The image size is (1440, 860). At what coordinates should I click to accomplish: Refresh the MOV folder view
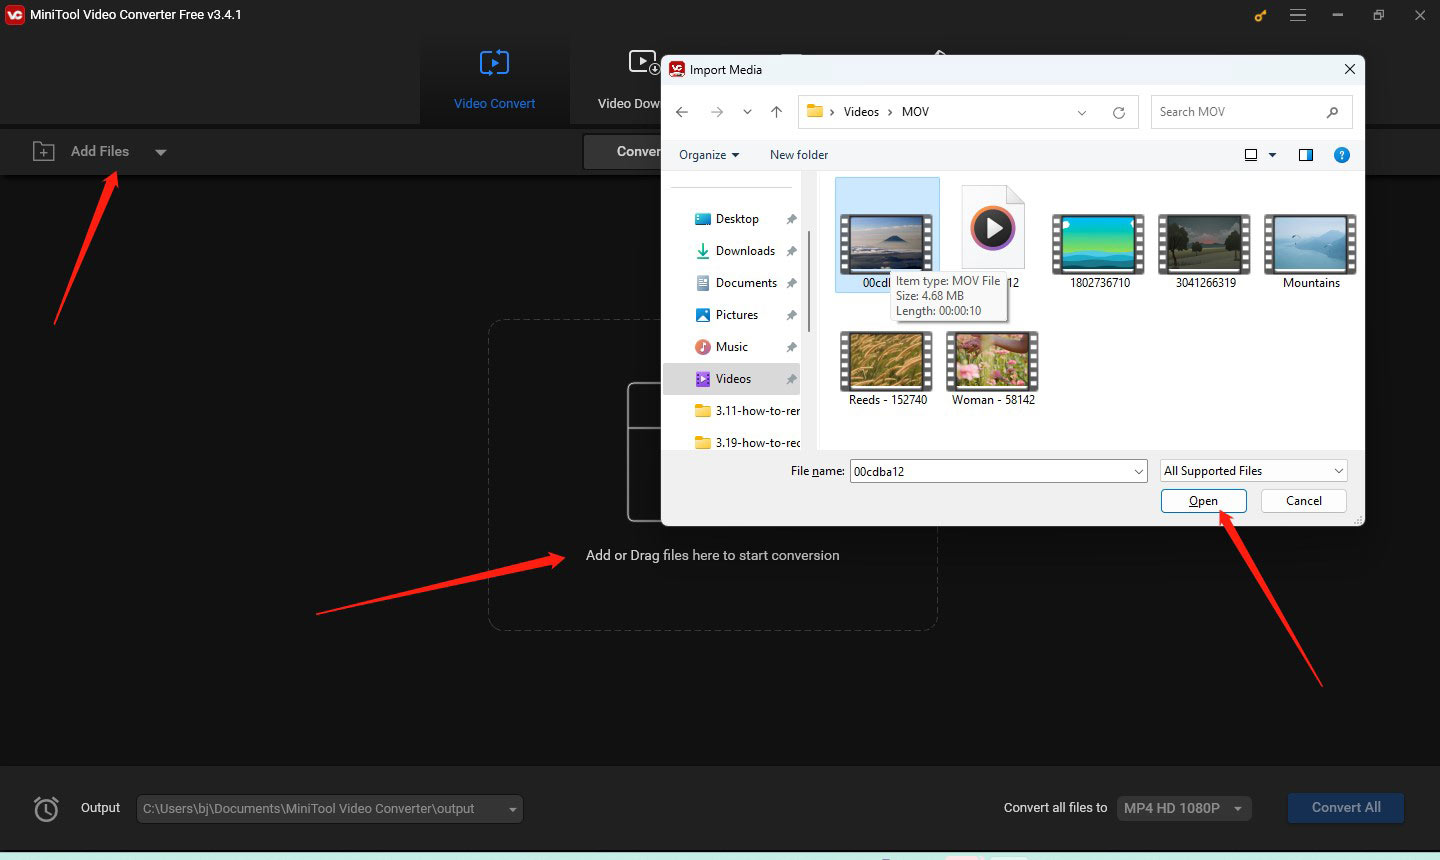tap(1119, 112)
